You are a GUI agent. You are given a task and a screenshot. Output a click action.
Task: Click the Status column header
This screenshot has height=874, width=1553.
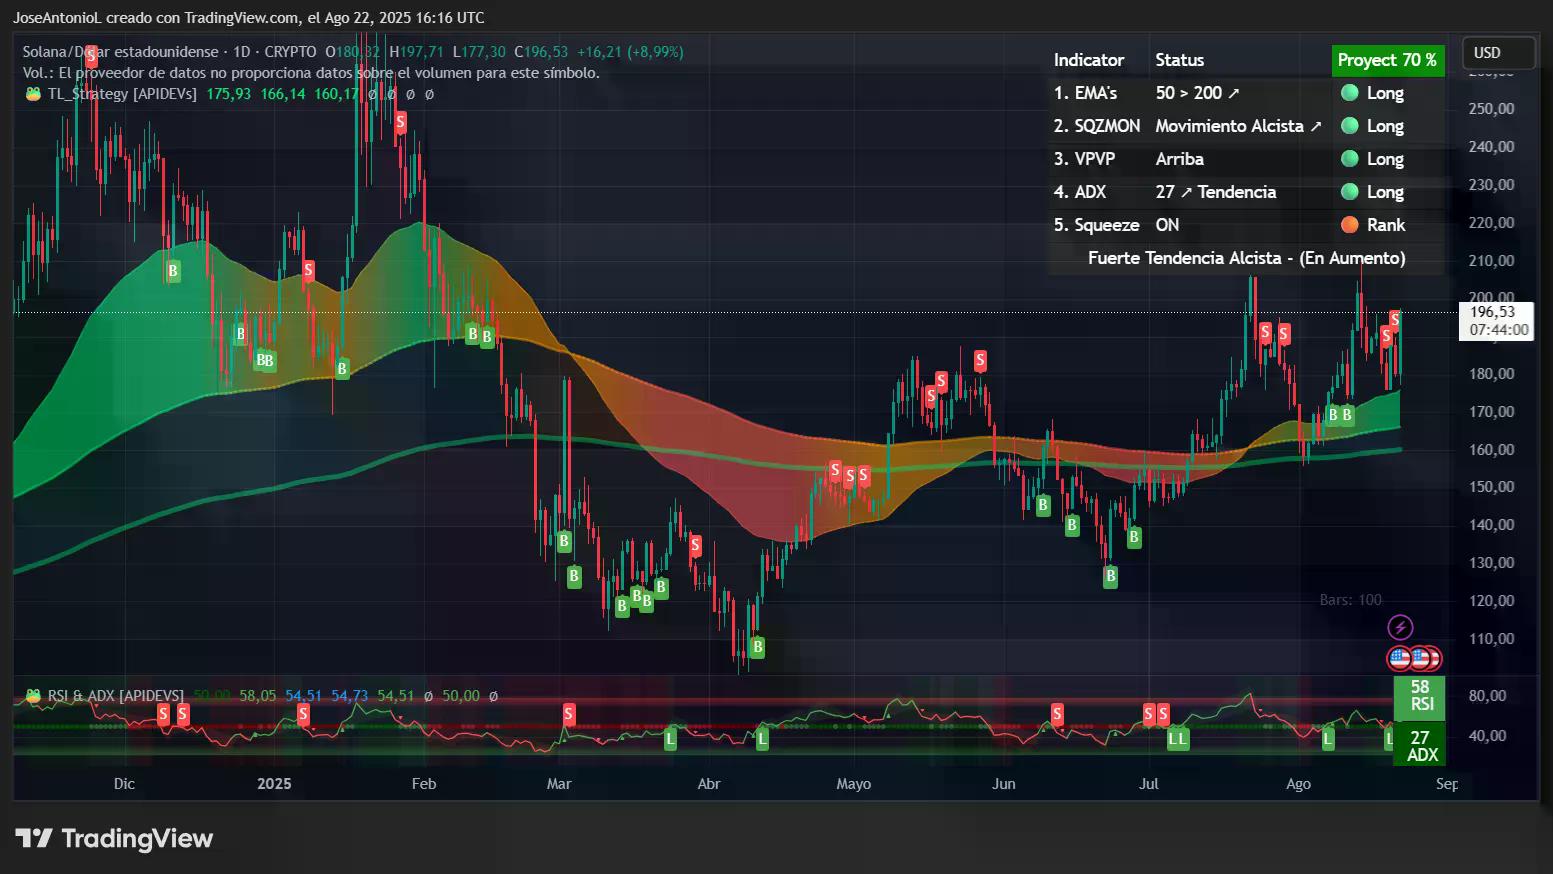pyautogui.click(x=1180, y=60)
